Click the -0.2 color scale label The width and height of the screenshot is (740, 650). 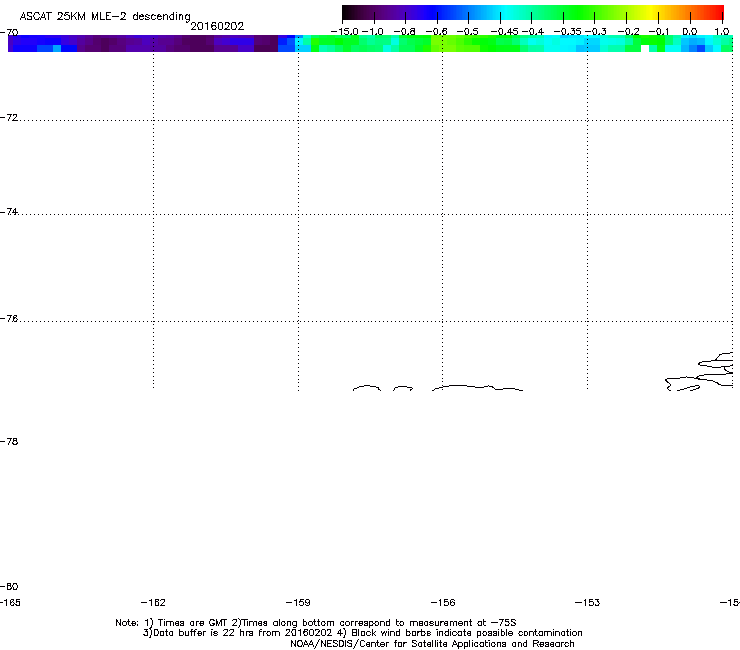point(628,32)
